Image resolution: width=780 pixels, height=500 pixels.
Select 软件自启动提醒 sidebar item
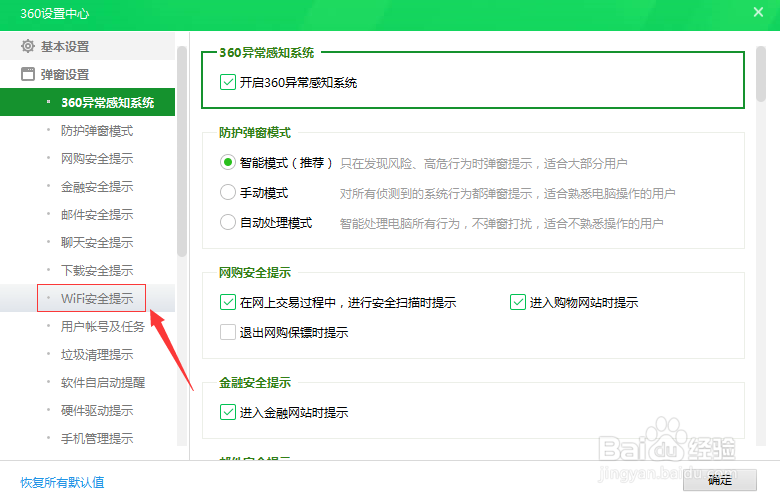pyautogui.click(x=103, y=382)
